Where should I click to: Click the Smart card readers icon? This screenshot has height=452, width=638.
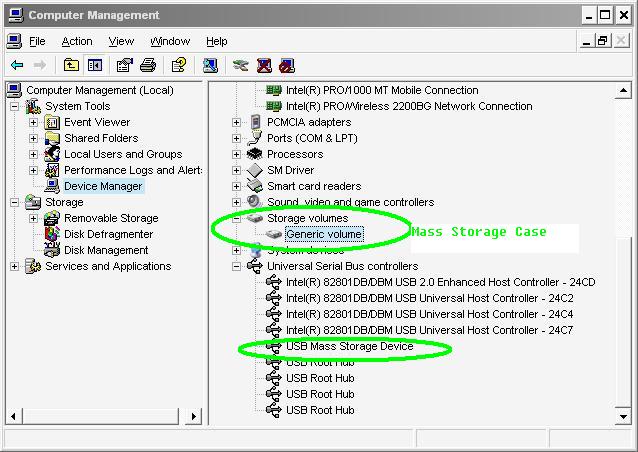(255, 186)
